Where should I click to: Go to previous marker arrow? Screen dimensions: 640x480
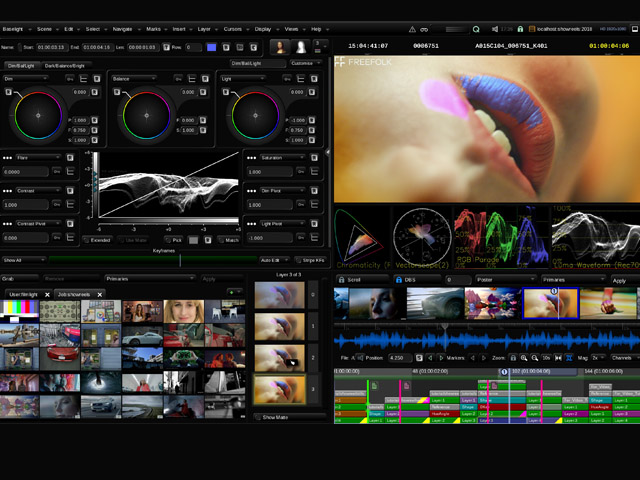pyautogui.click(x=473, y=358)
